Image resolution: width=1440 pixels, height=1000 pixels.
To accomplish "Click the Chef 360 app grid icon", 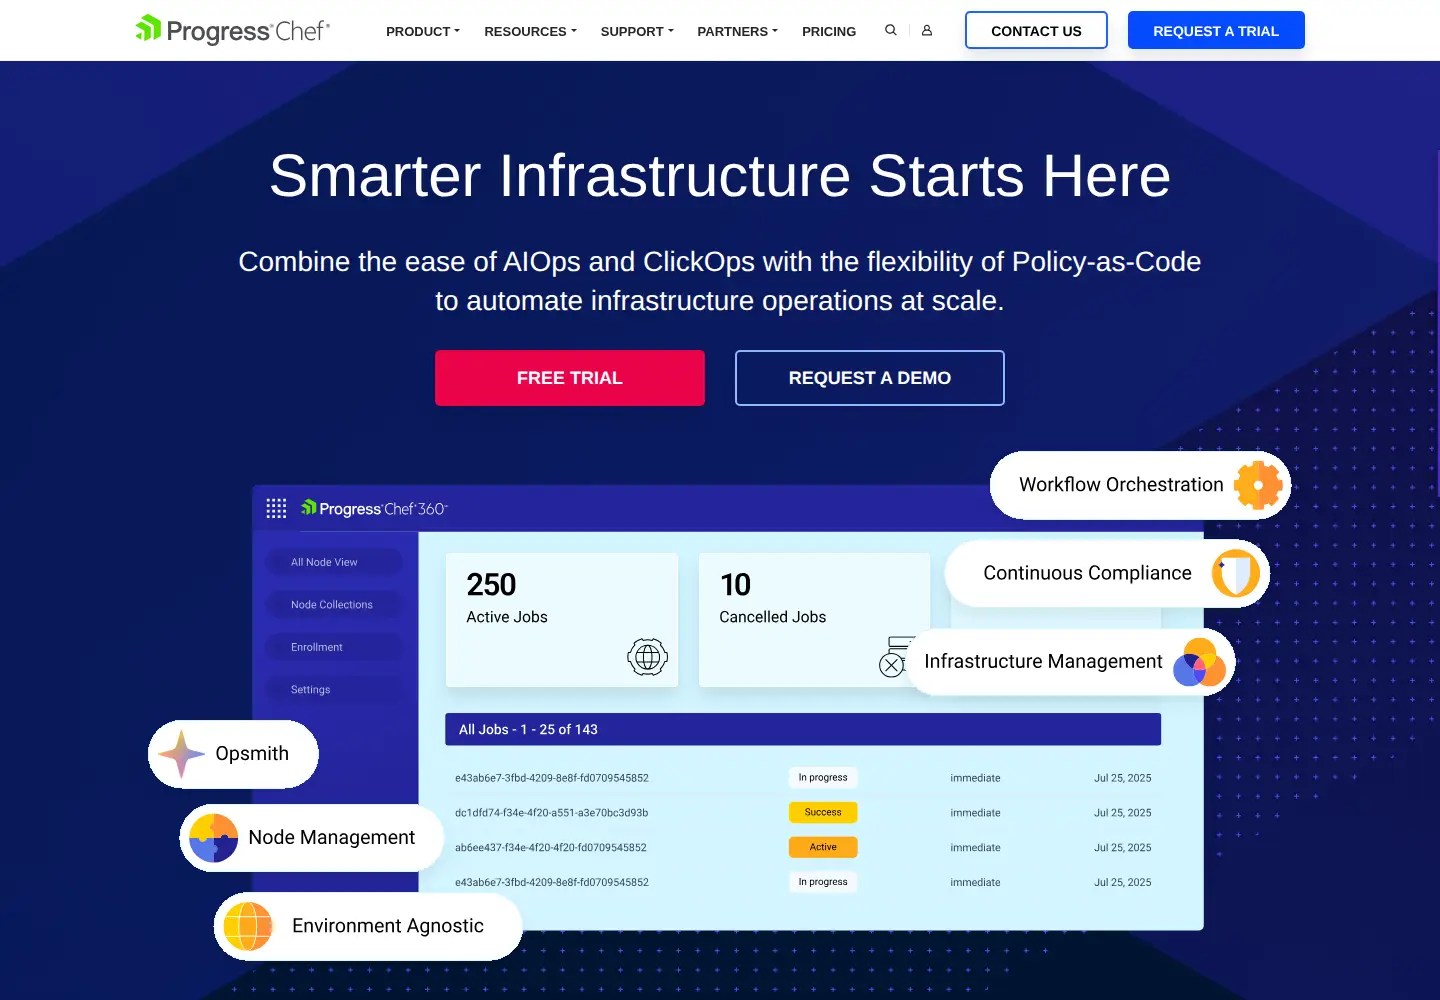I will tap(277, 508).
